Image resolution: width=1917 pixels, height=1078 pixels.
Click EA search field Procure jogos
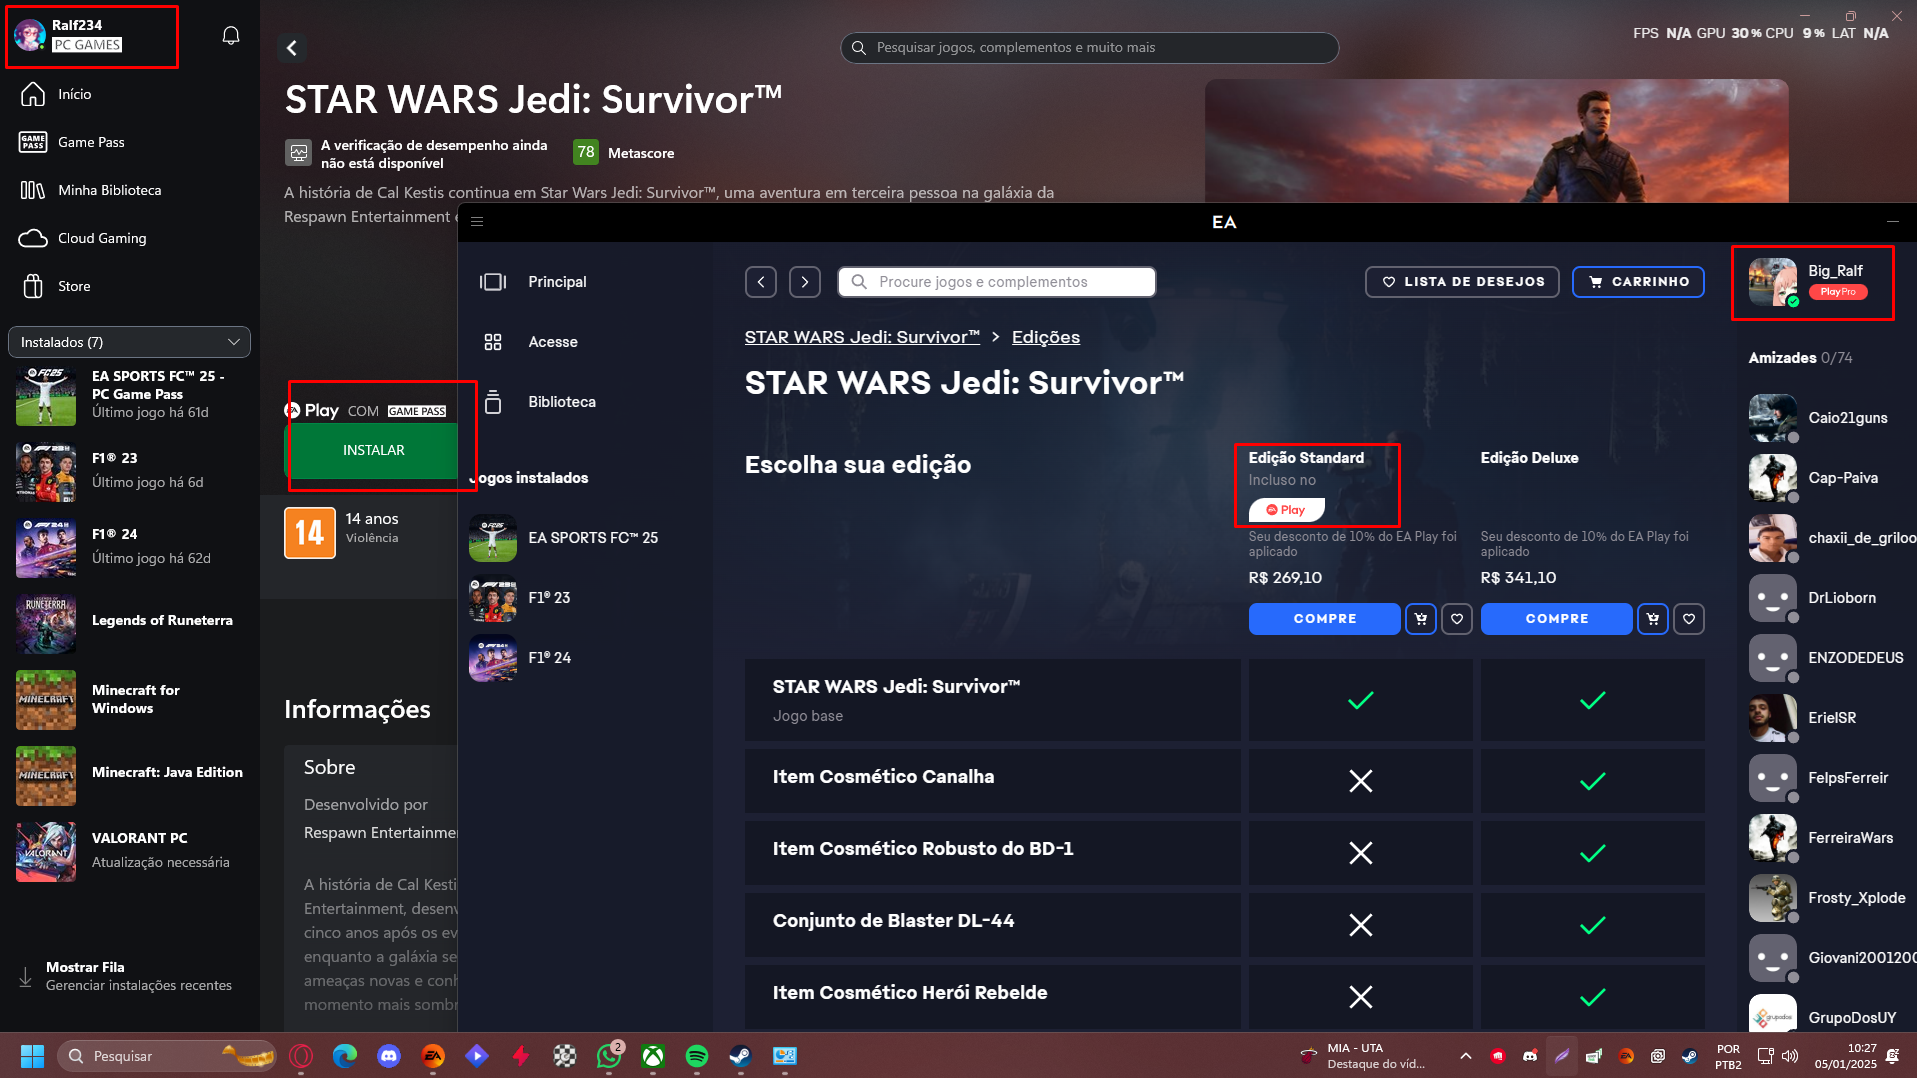coord(997,282)
